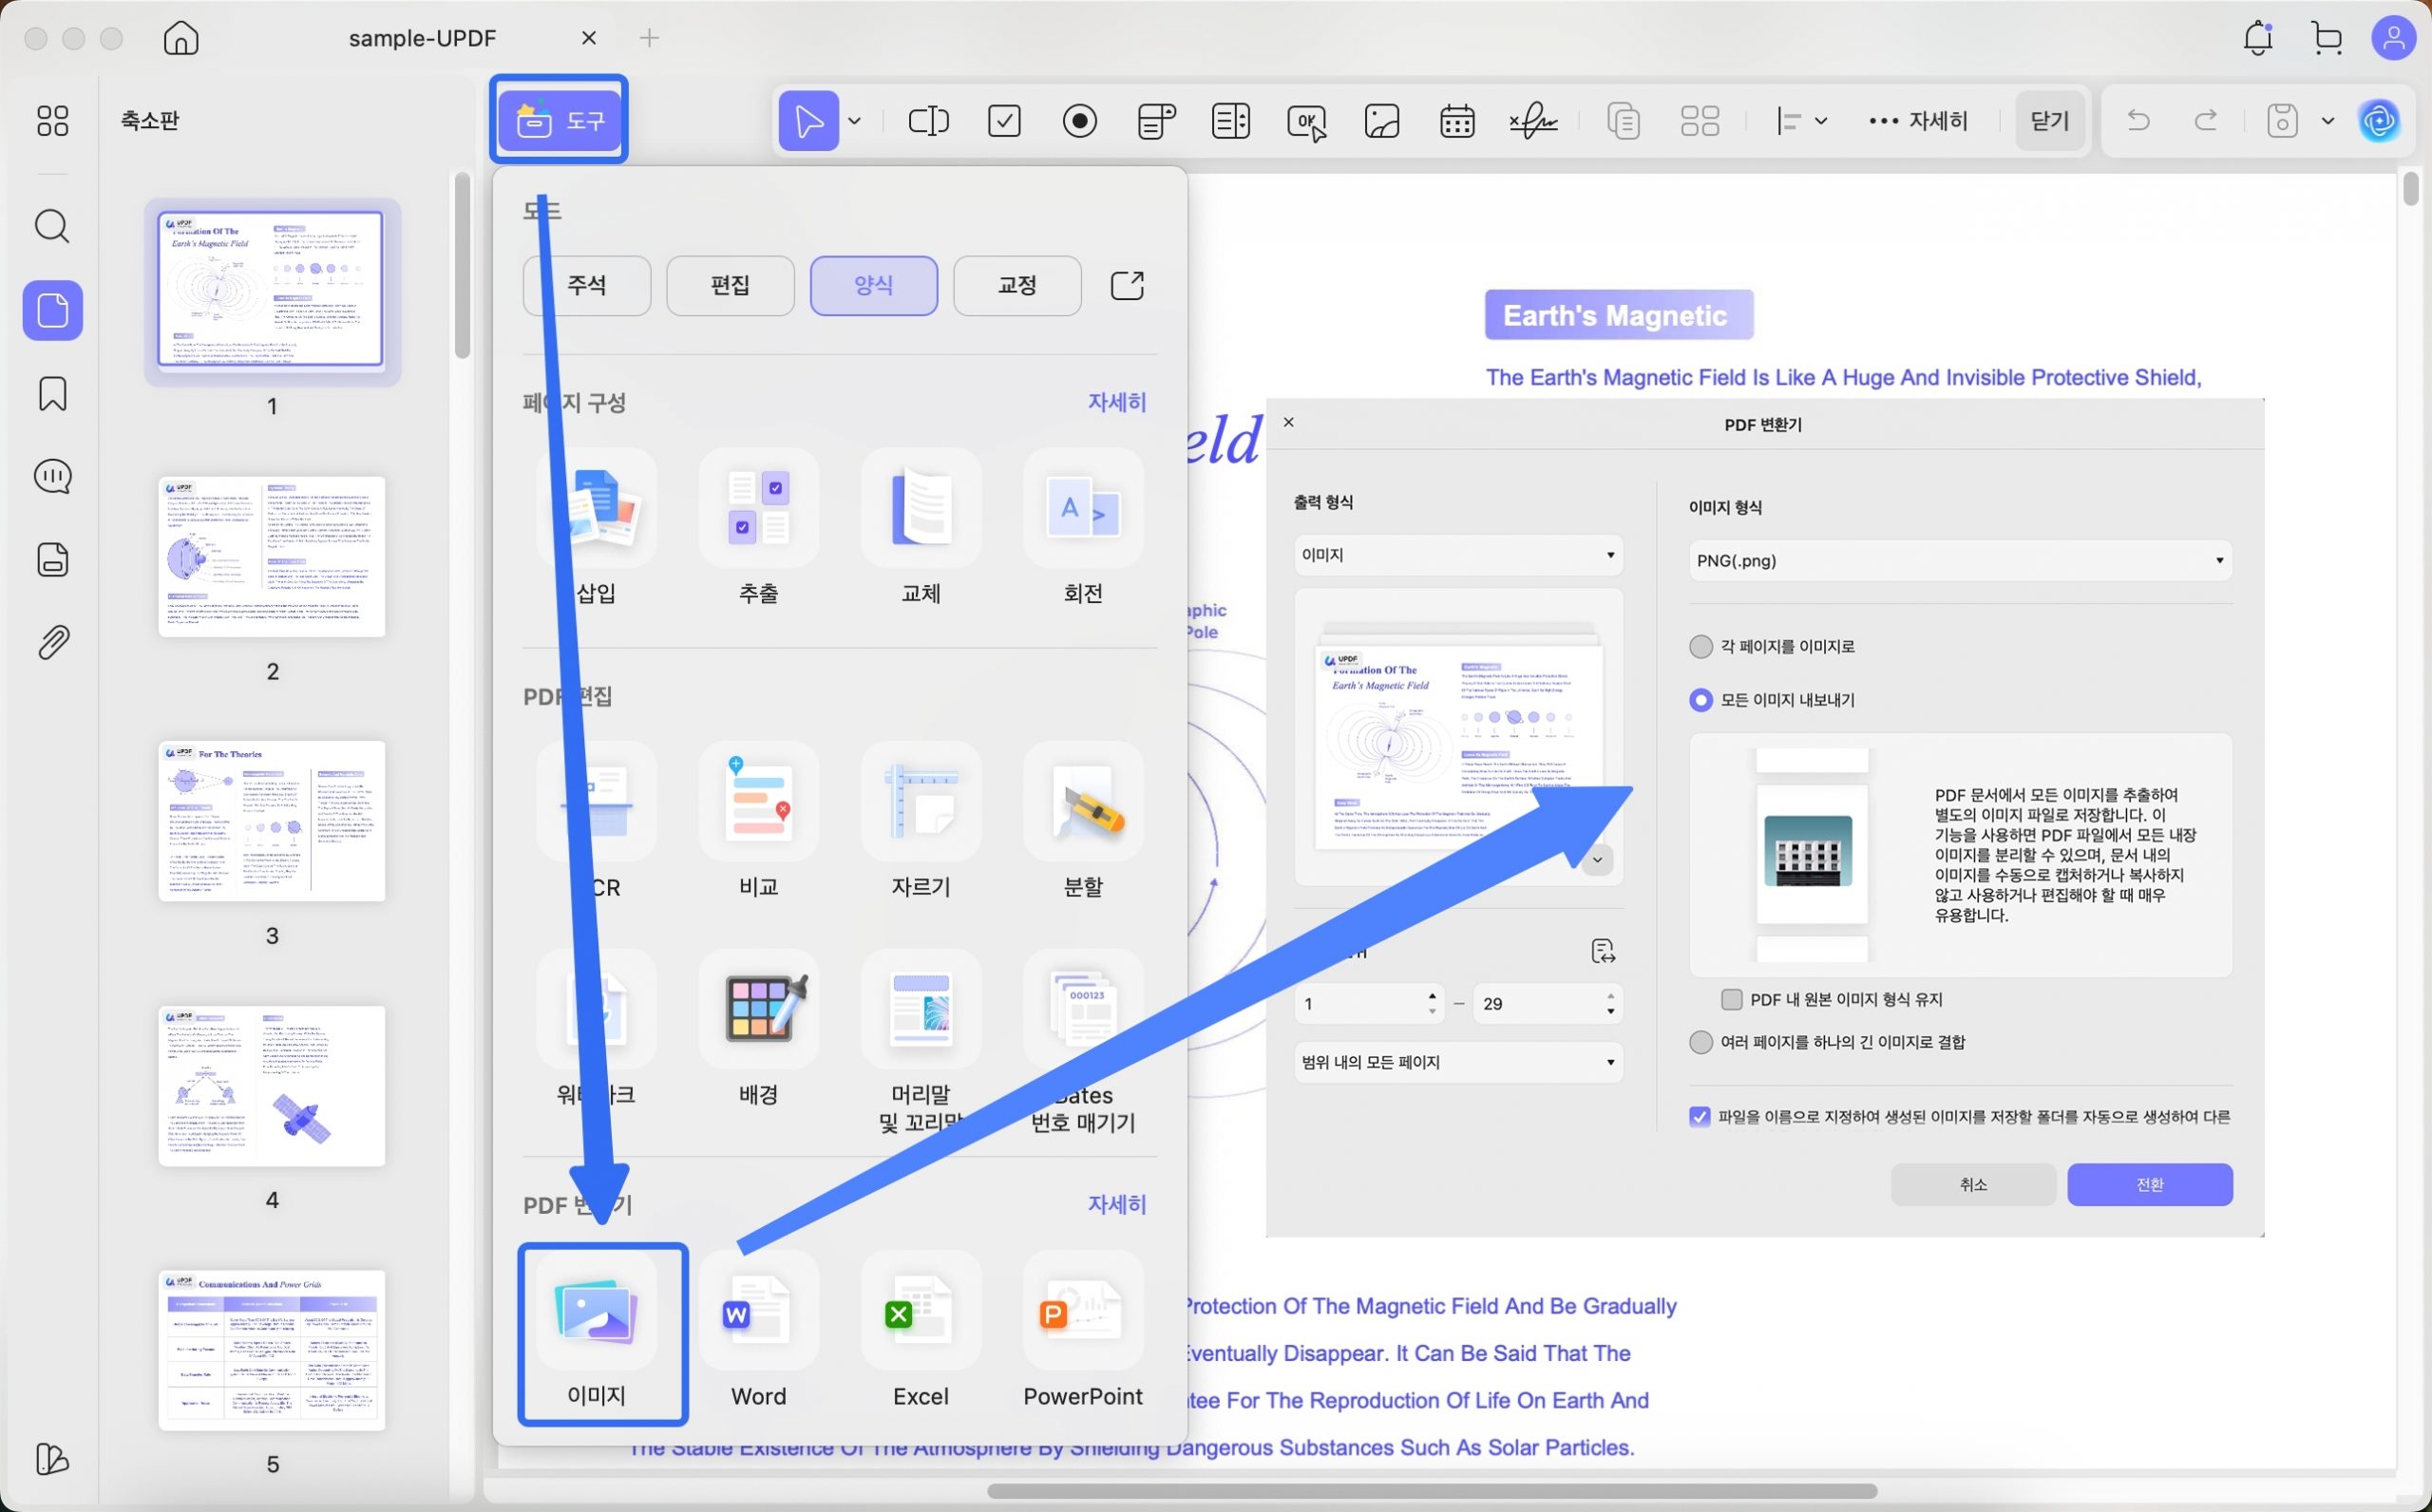2432x1512 pixels.
Task: Select page 3 thumbnail
Action: (272, 821)
